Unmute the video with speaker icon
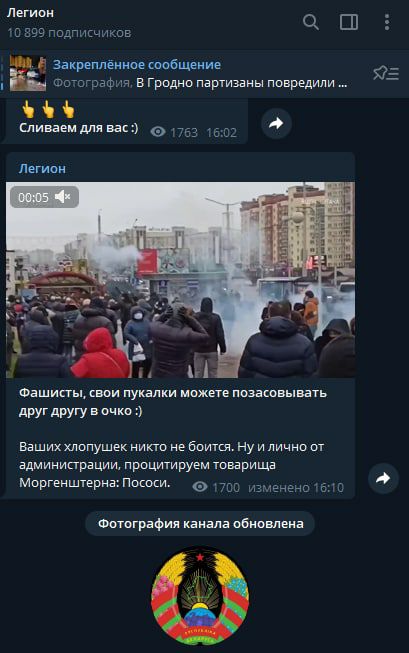409x653 pixels. click(62, 197)
